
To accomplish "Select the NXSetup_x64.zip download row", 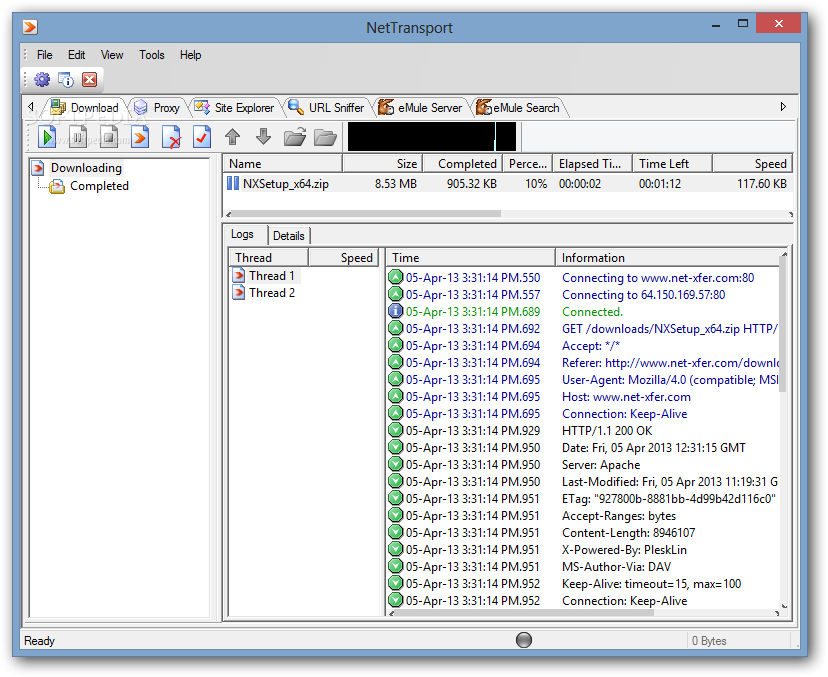I will pyautogui.click(x=507, y=184).
